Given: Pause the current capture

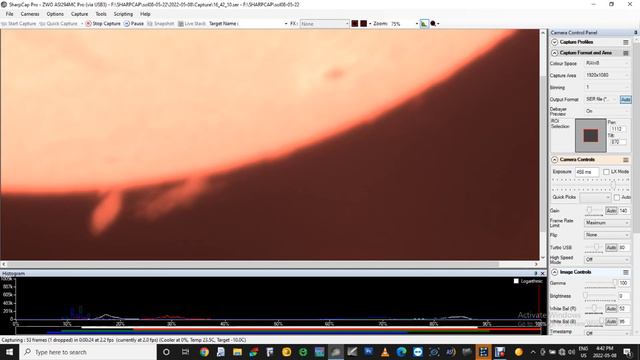Looking at the screenshot, I should coord(134,24).
